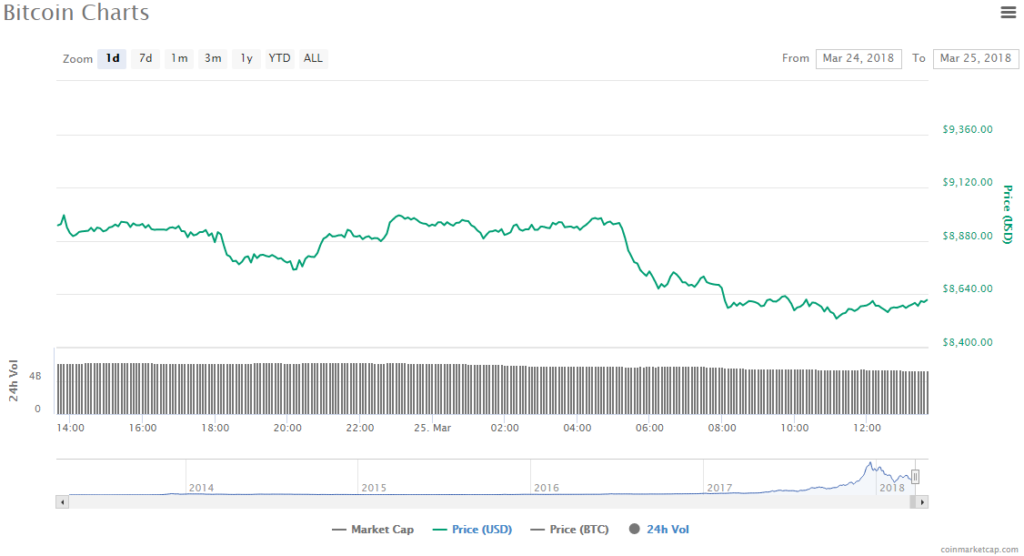Click the navigator range handle near 2018
This screenshot has height=556, width=1024.
click(x=914, y=477)
